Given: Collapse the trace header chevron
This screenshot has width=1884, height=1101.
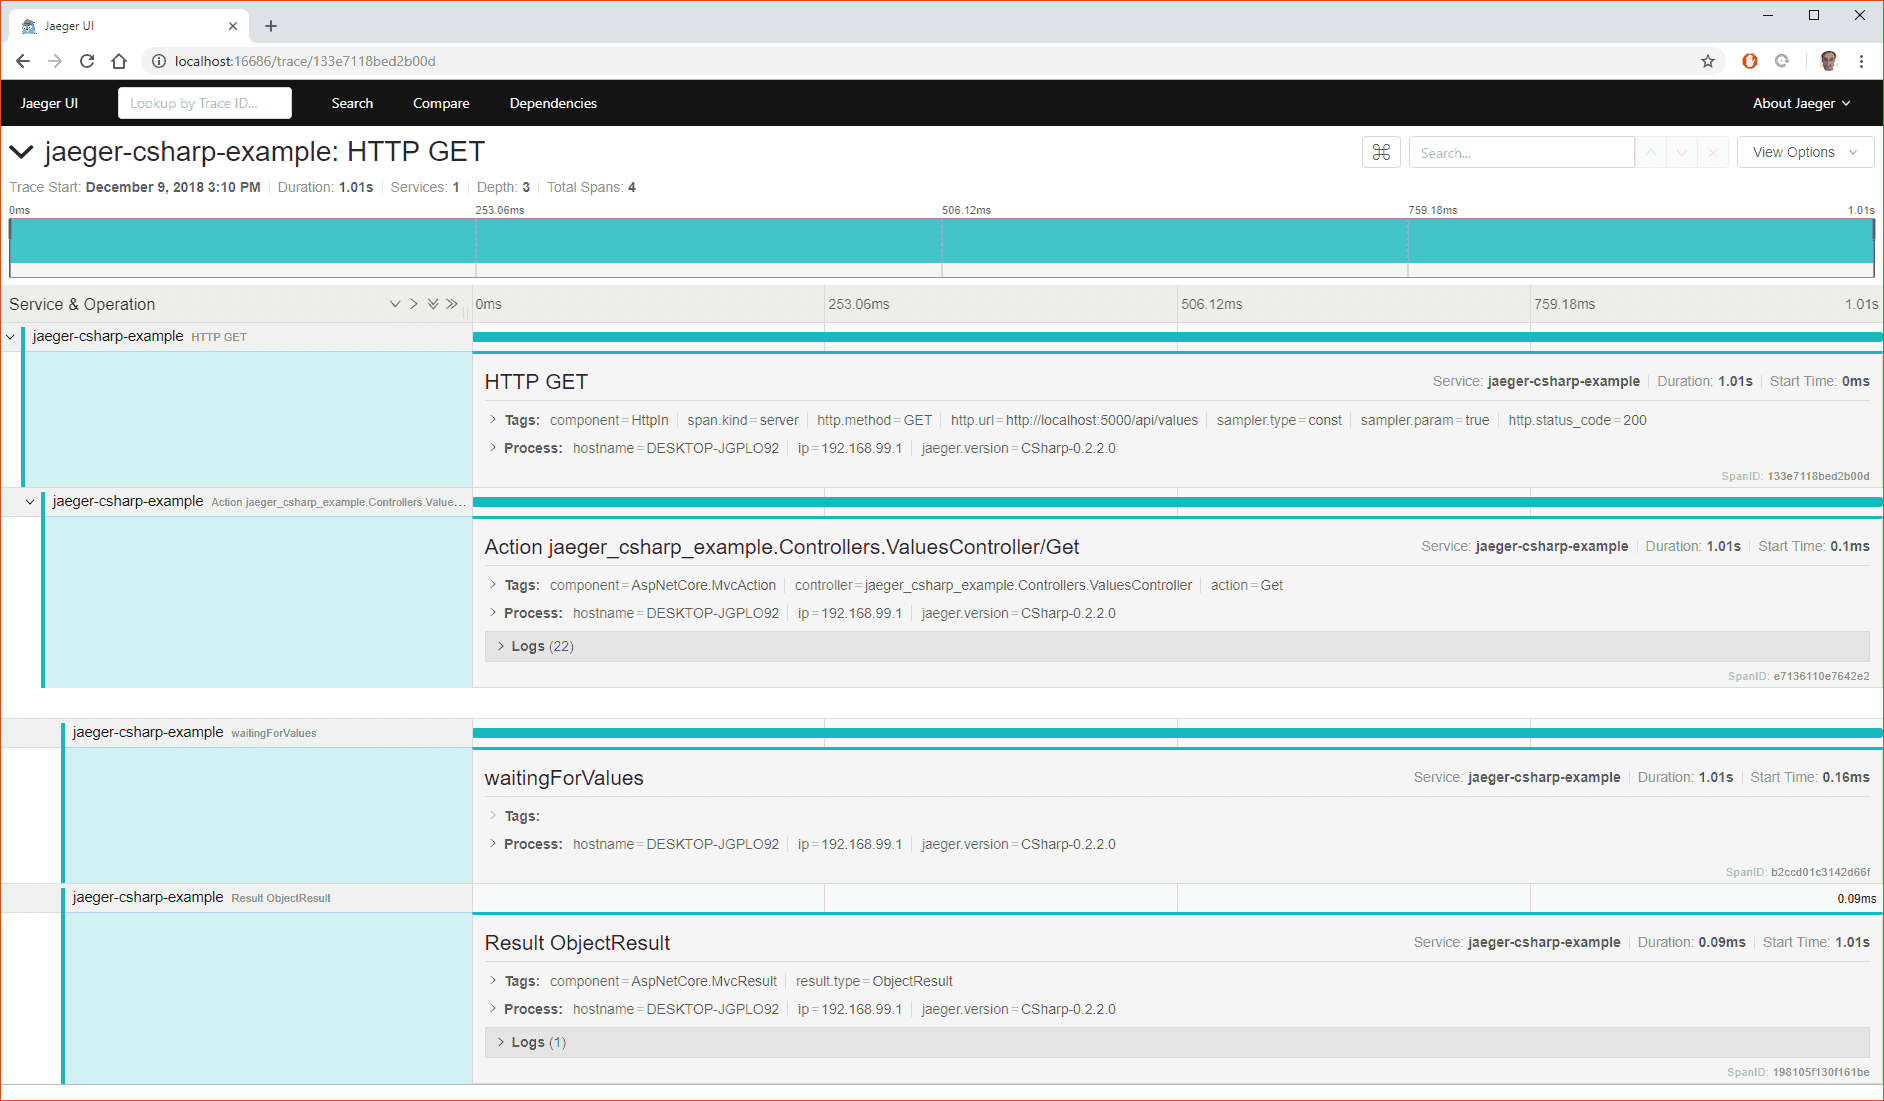Looking at the screenshot, I should 21,152.
